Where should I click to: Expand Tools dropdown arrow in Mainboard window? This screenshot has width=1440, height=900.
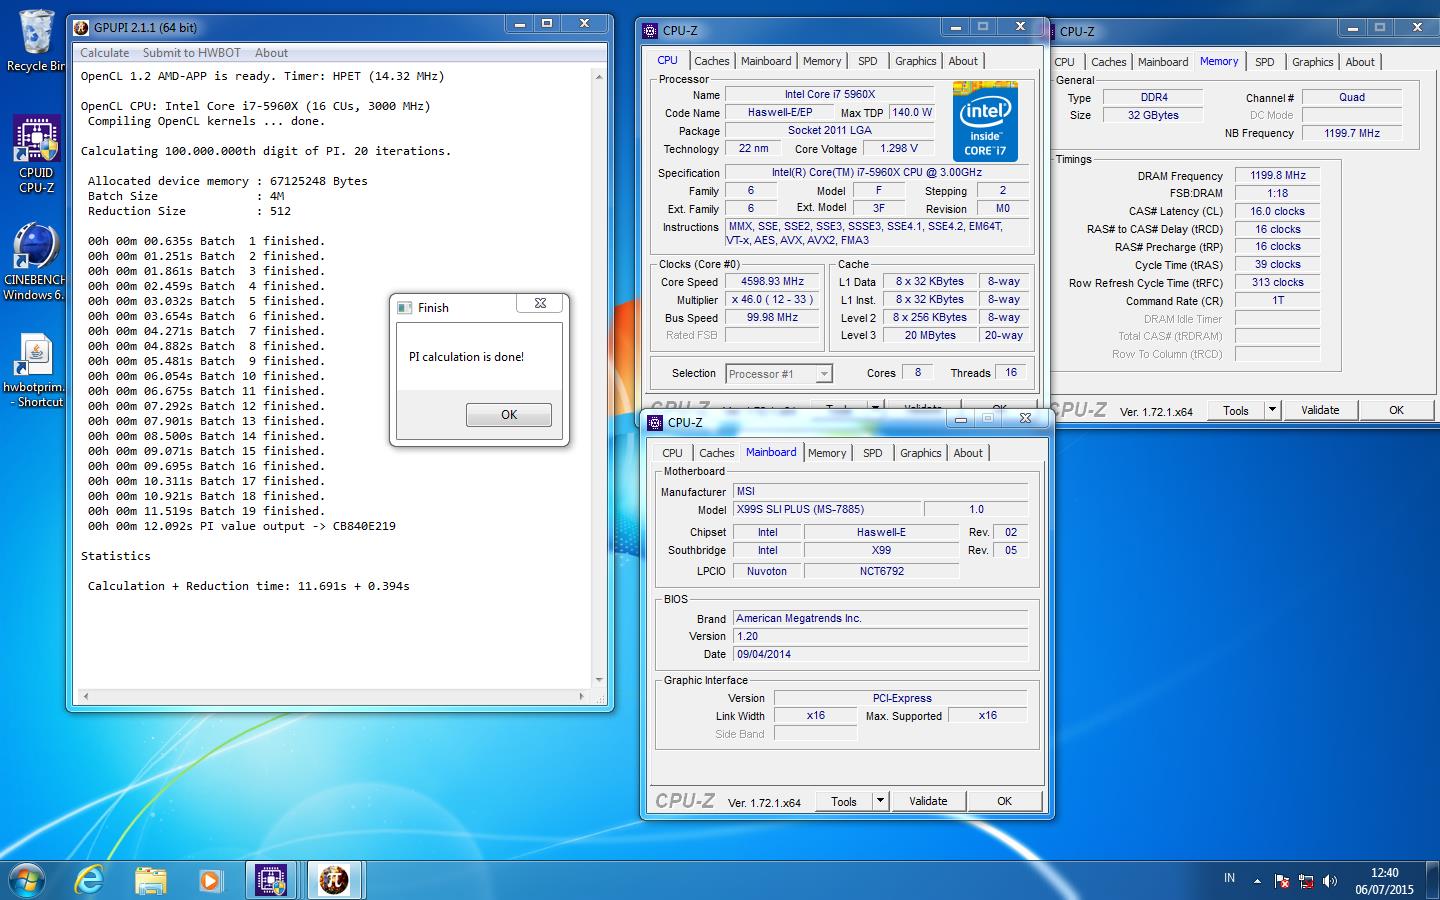pos(880,801)
